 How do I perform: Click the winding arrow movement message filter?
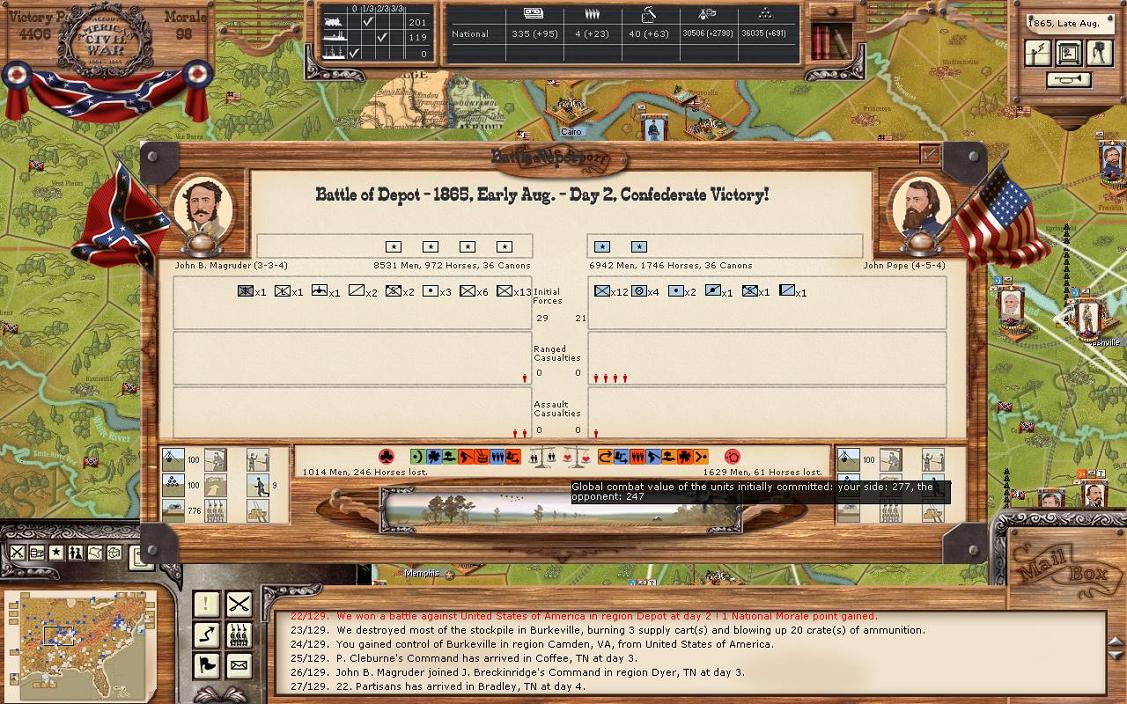pos(206,634)
